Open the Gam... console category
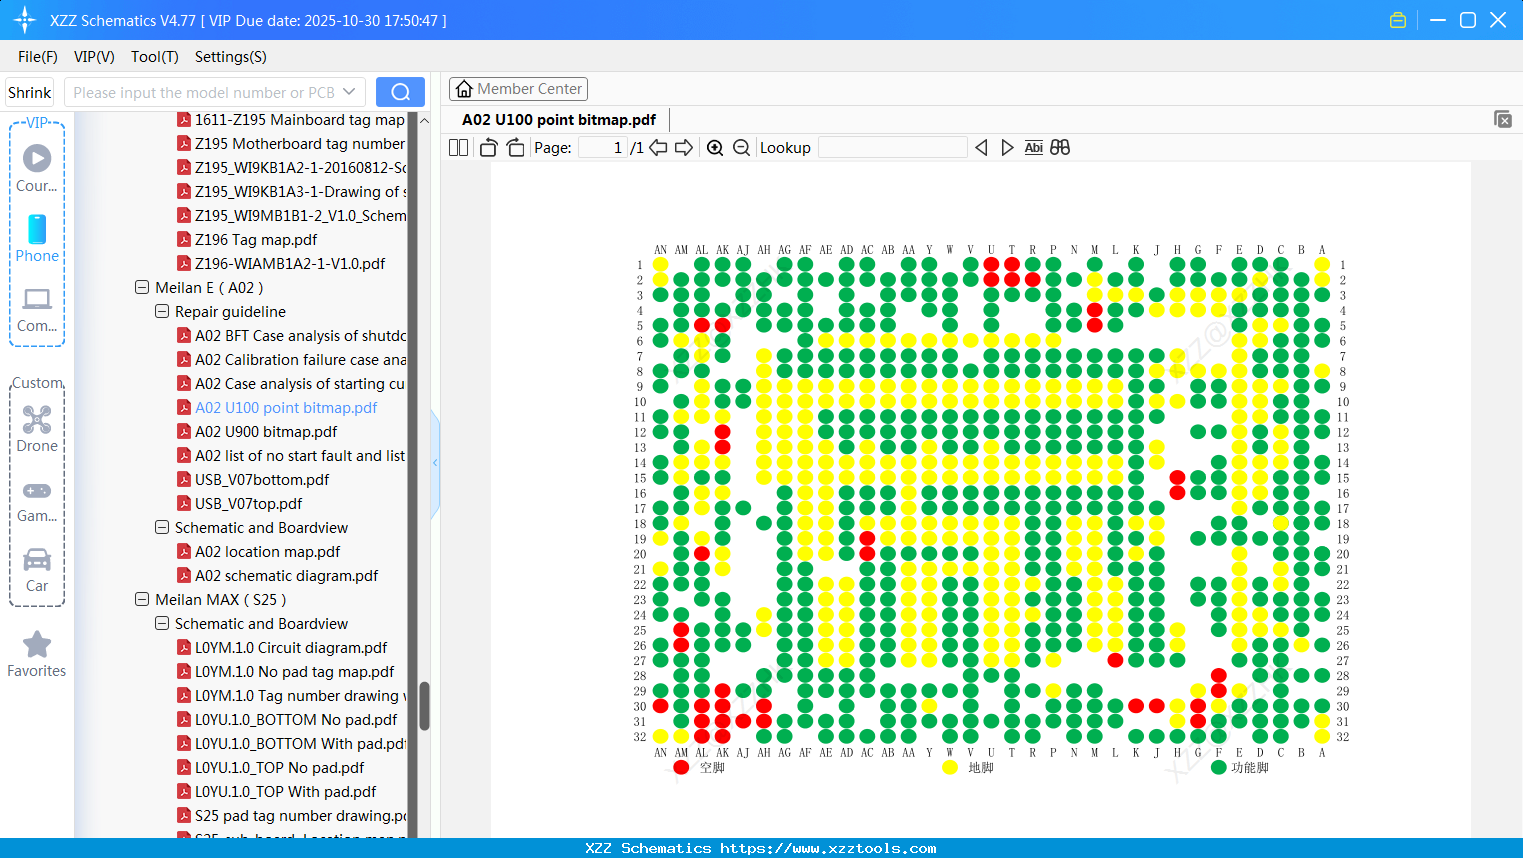The height and width of the screenshot is (858, 1523). [37, 500]
